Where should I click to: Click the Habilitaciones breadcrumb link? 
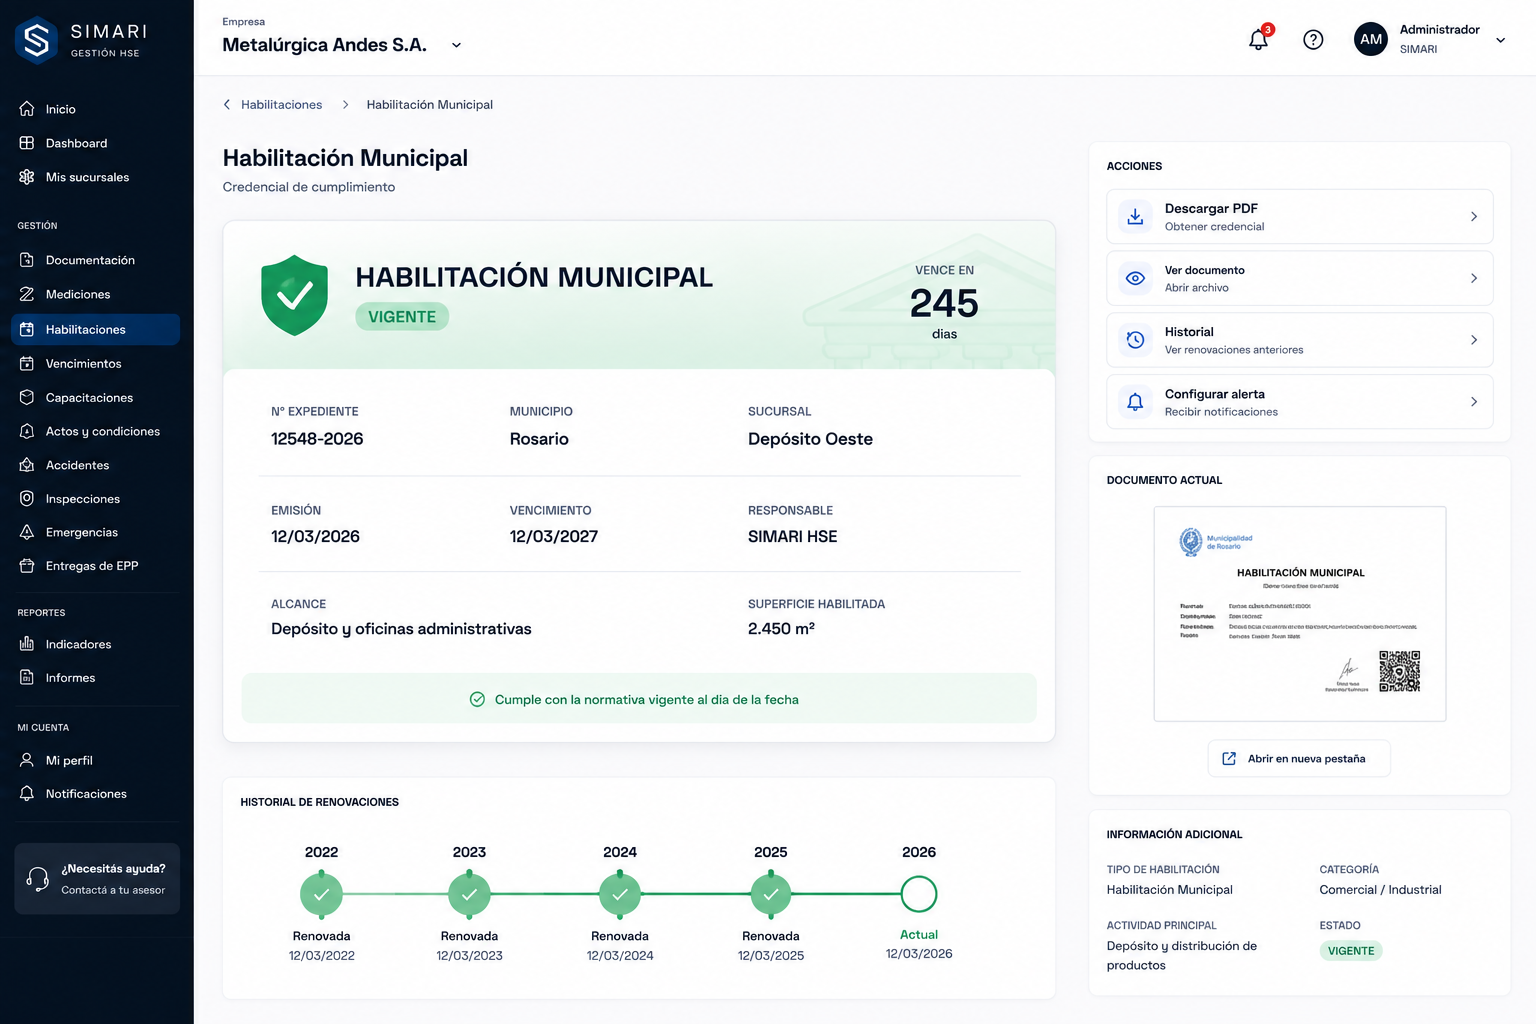(x=281, y=104)
